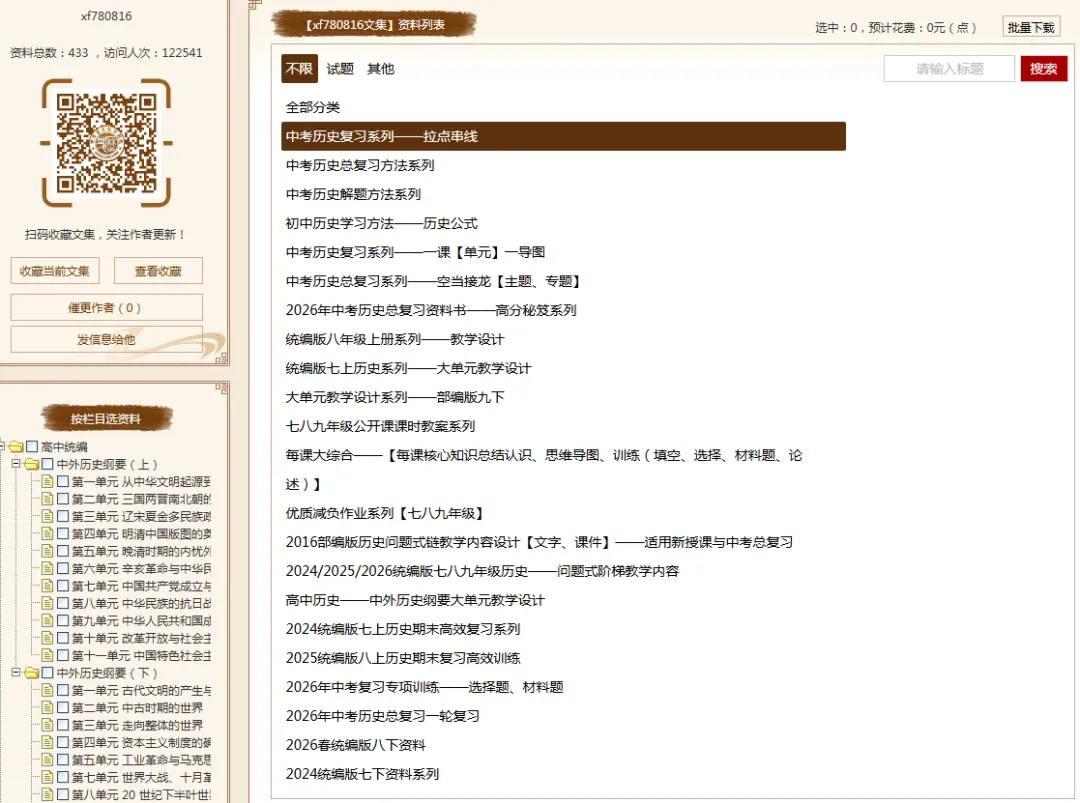Open 2026春统编版八下资料

click(355, 745)
